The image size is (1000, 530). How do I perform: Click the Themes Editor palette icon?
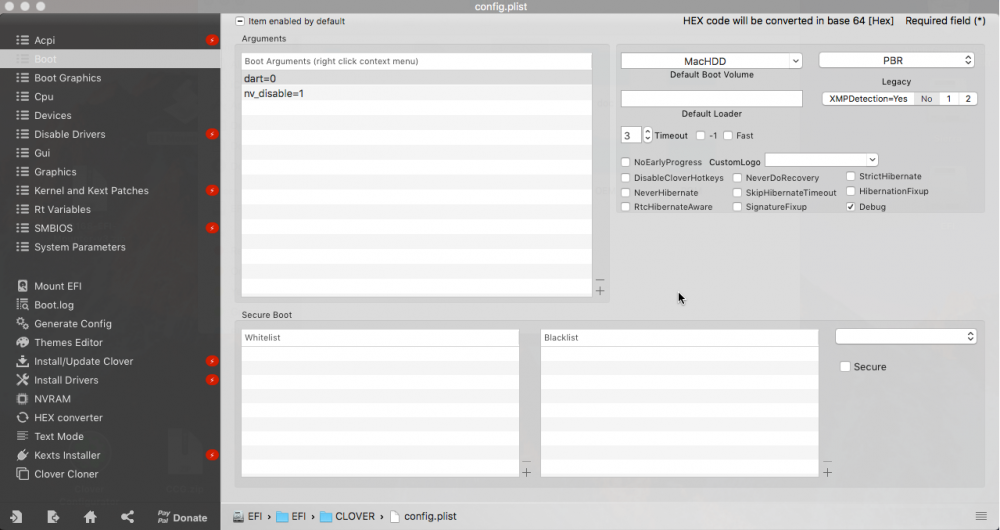tap(22, 342)
